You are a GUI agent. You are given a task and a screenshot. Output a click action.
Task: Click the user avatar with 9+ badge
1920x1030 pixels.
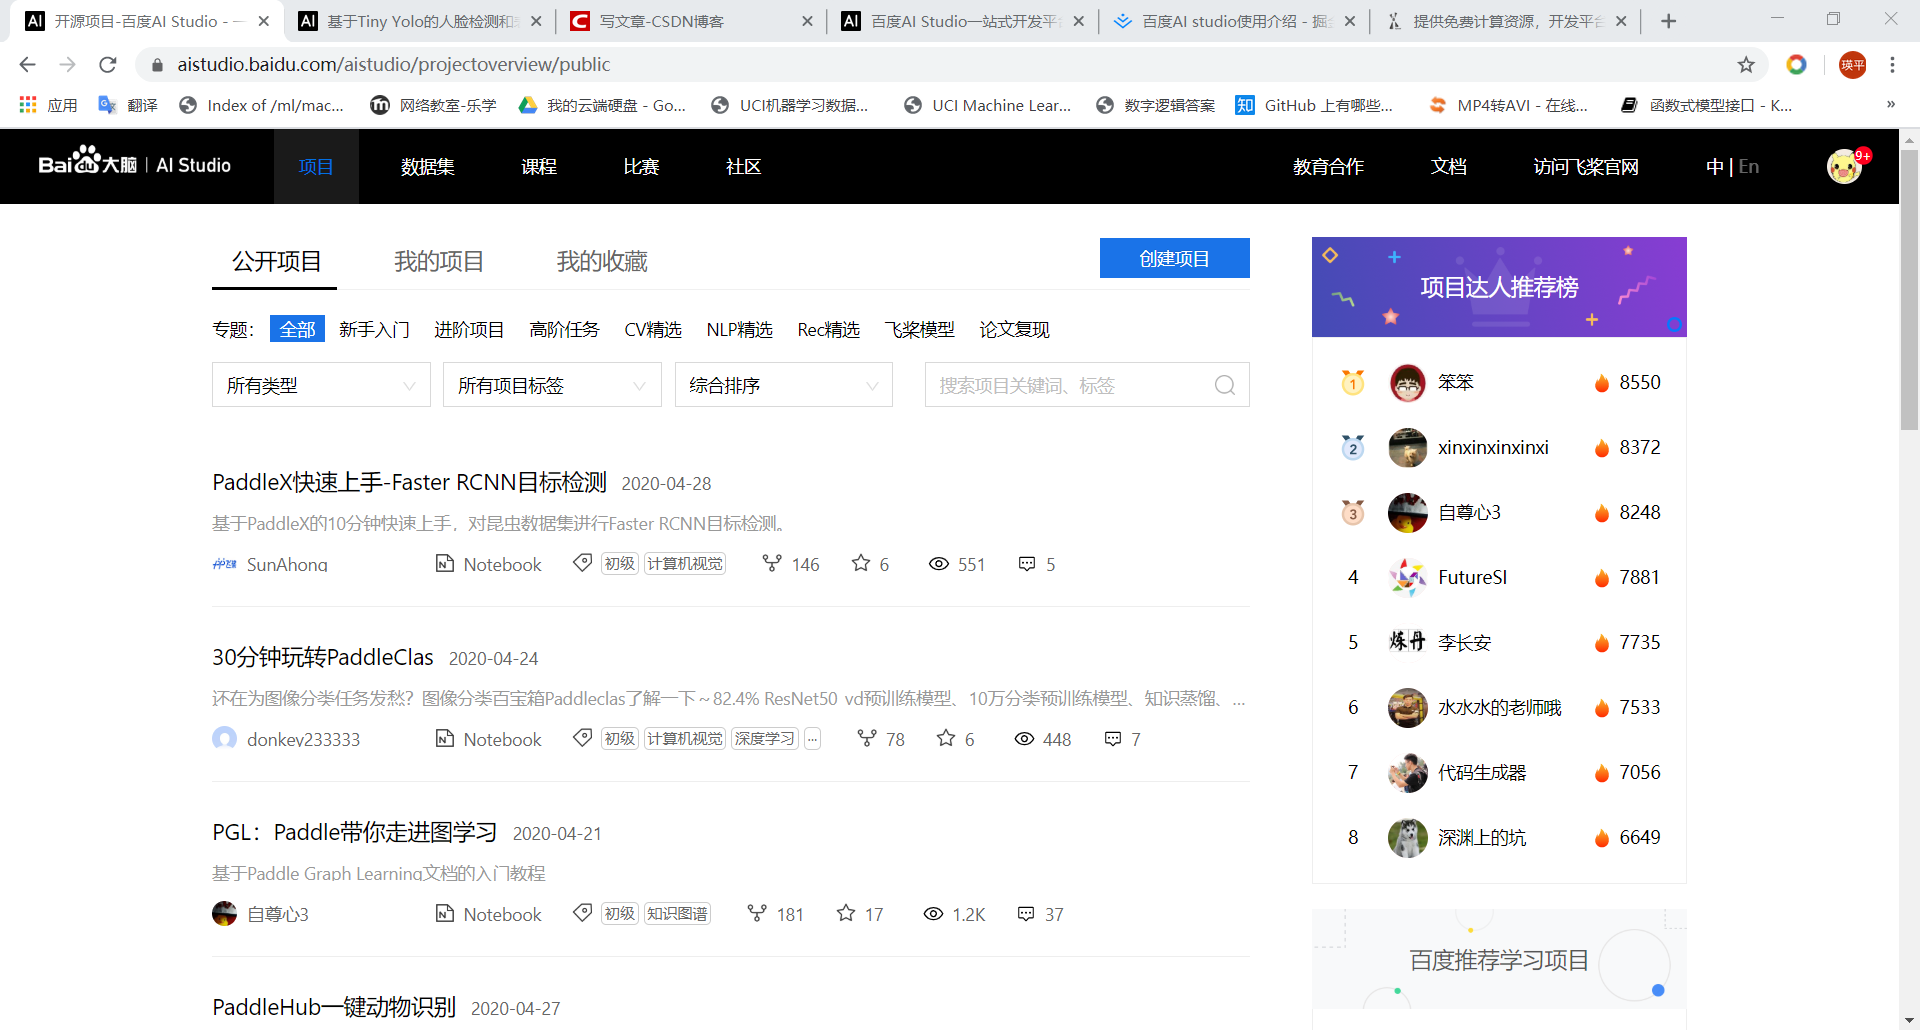(x=1845, y=166)
